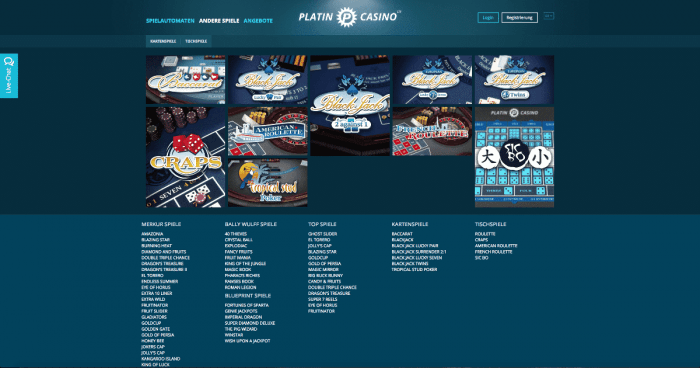Click The Pig Wizard link
Image resolution: width=700 pixels, height=368 pixels.
tap(241, 329)
